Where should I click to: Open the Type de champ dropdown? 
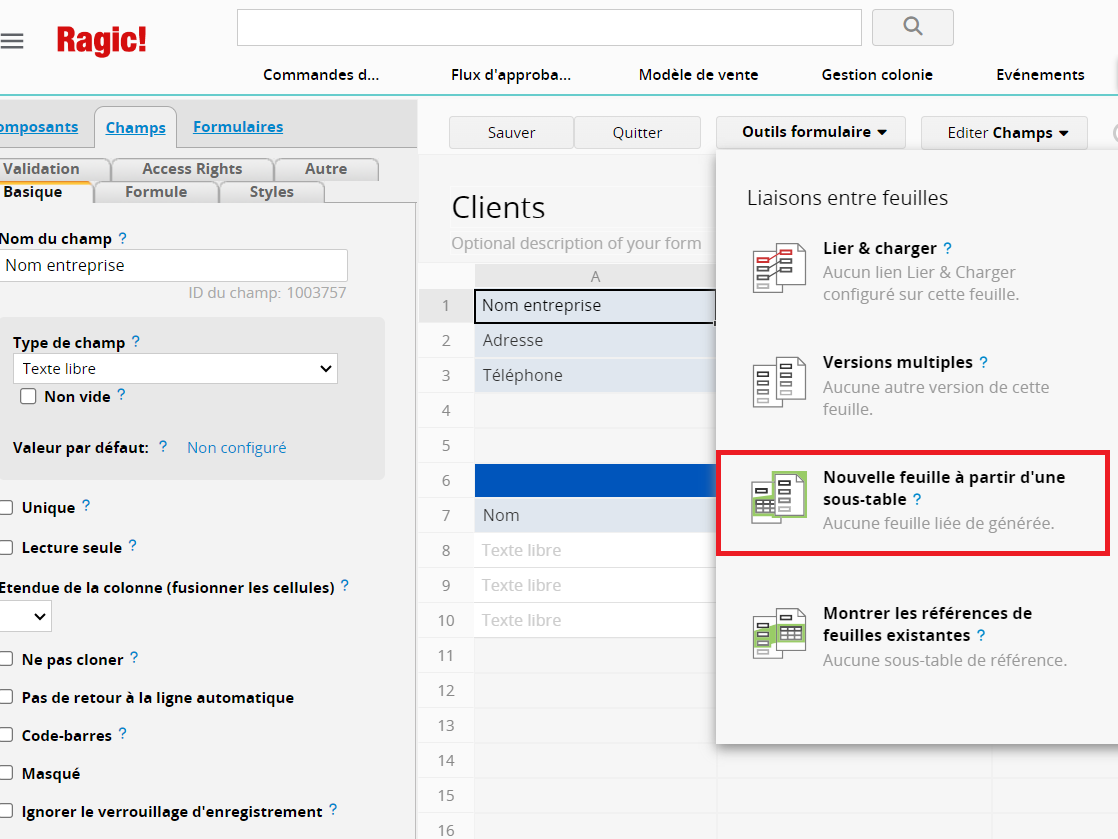pos(175,369)
